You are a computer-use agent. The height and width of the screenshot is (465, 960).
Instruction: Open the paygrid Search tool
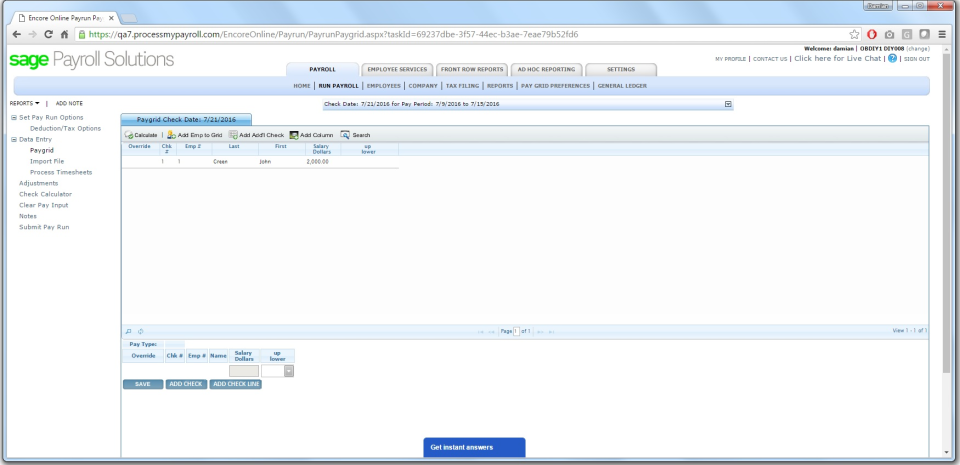tap(345, 135)
